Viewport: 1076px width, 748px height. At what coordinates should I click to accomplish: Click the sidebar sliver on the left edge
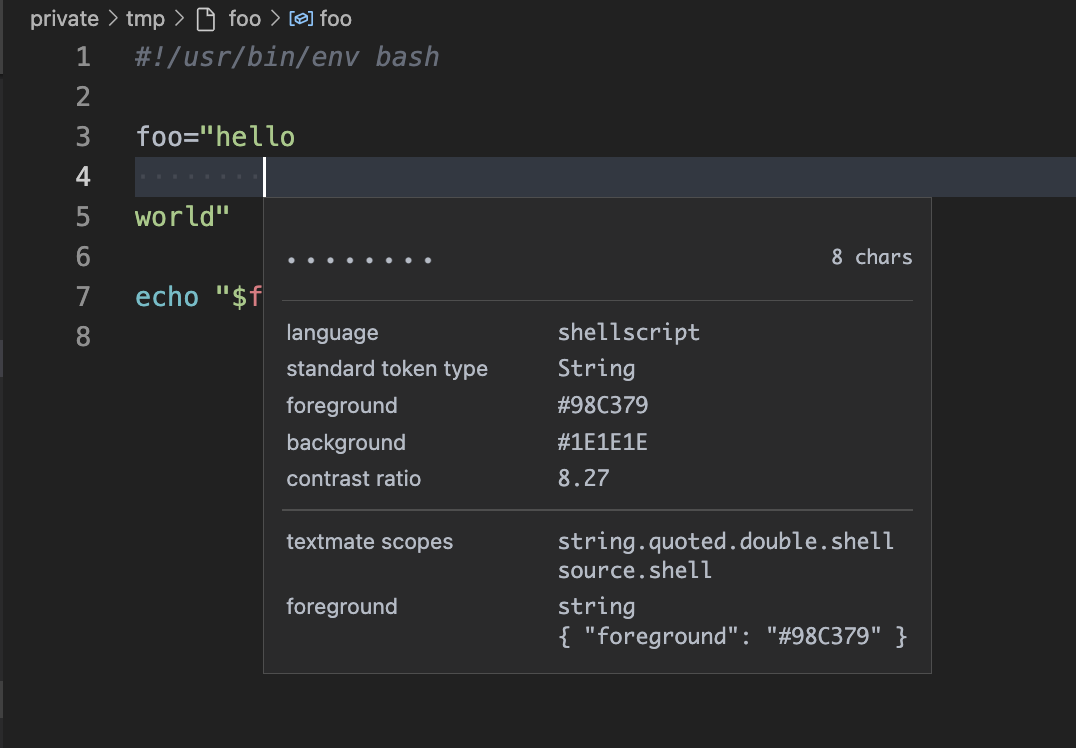3,360
